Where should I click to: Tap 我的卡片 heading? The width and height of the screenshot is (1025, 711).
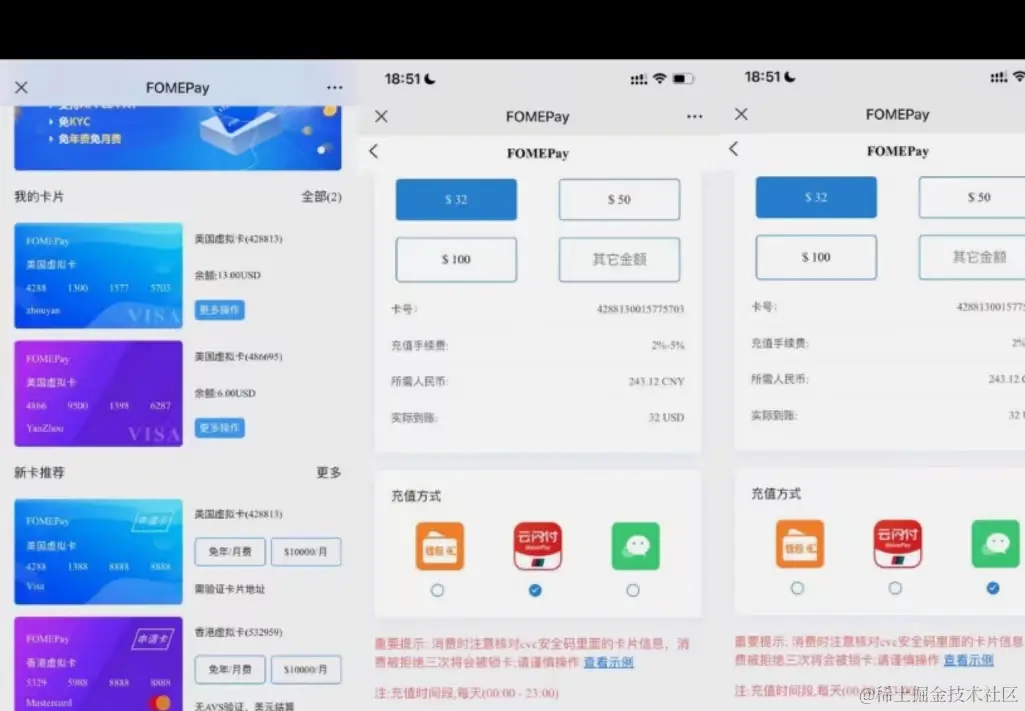(x=39, y=197)
